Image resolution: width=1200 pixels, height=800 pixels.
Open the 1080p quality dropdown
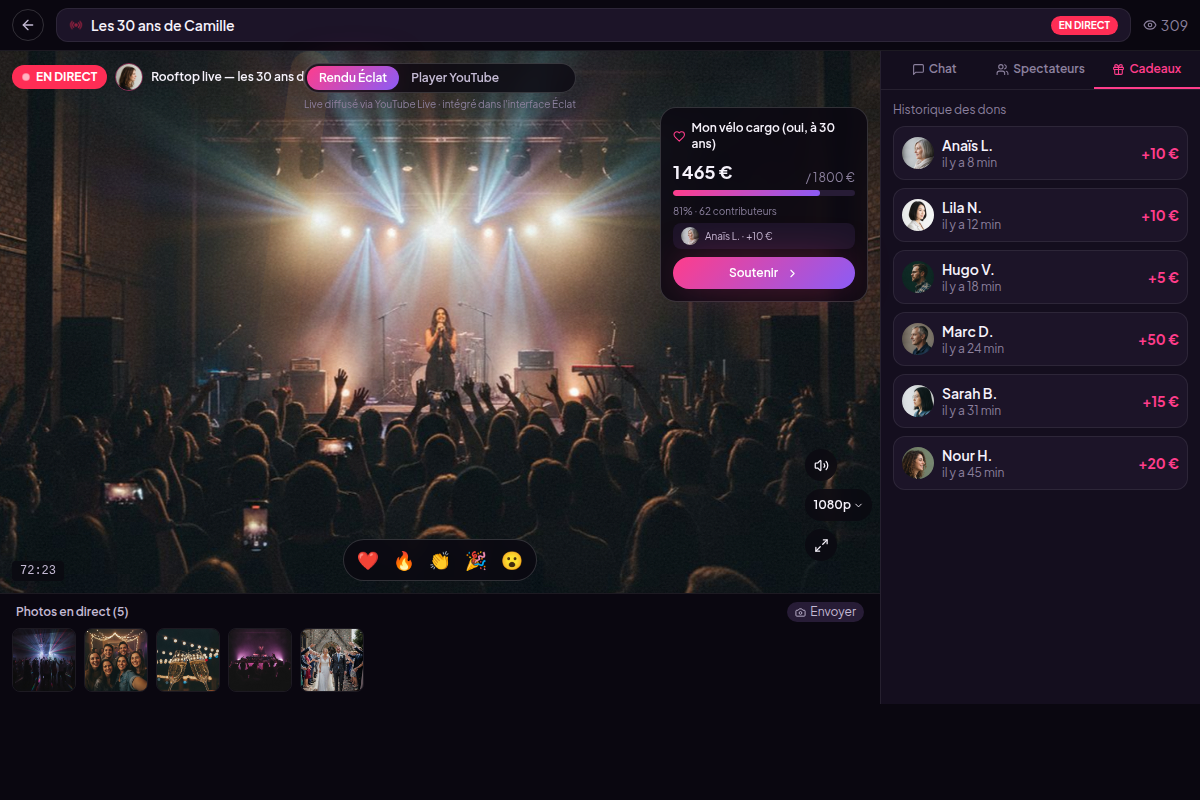[x=838, y=505]
